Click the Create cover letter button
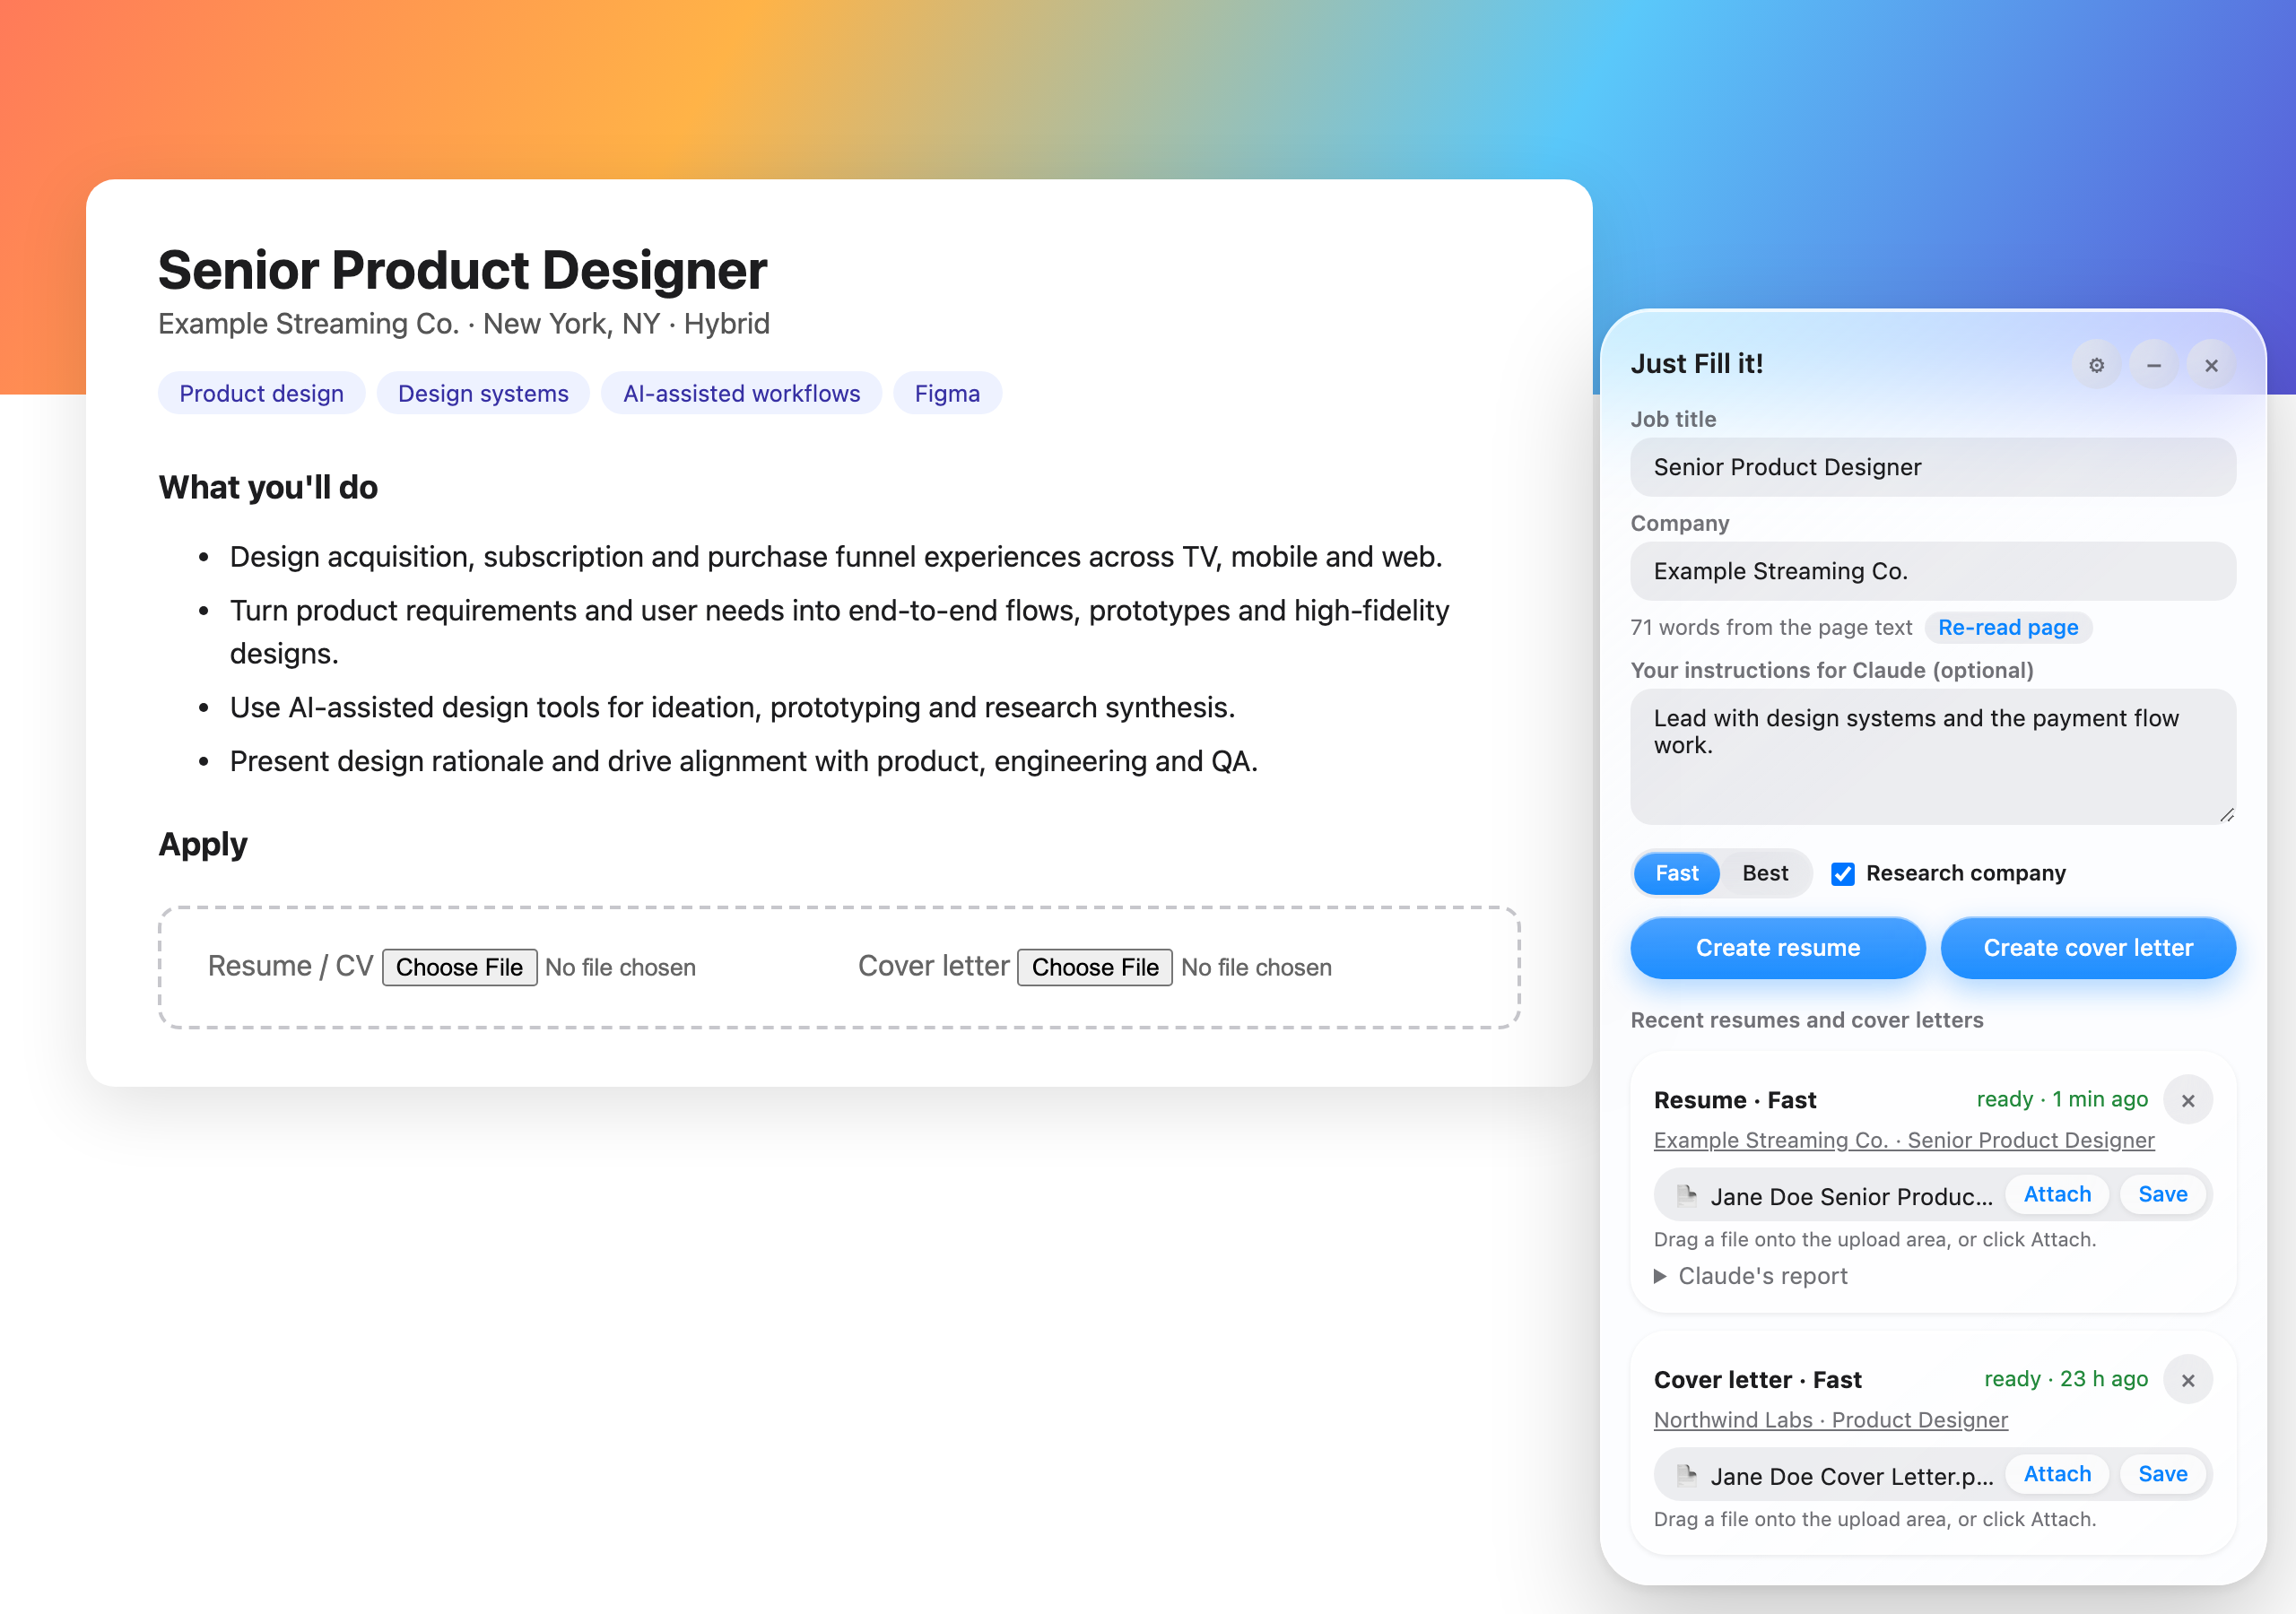The height and width of the screenshot is (1614, 2296). pos(2088,947)
